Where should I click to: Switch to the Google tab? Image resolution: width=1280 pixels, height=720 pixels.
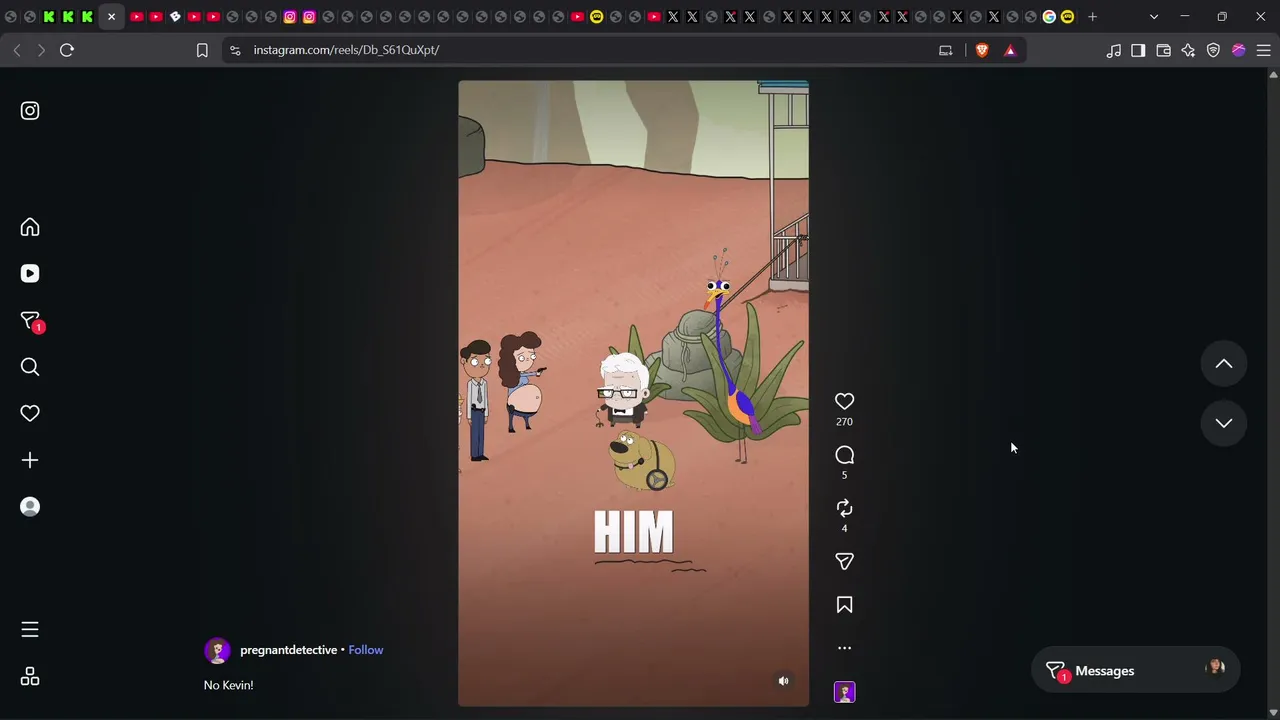tap(1049, 17)
